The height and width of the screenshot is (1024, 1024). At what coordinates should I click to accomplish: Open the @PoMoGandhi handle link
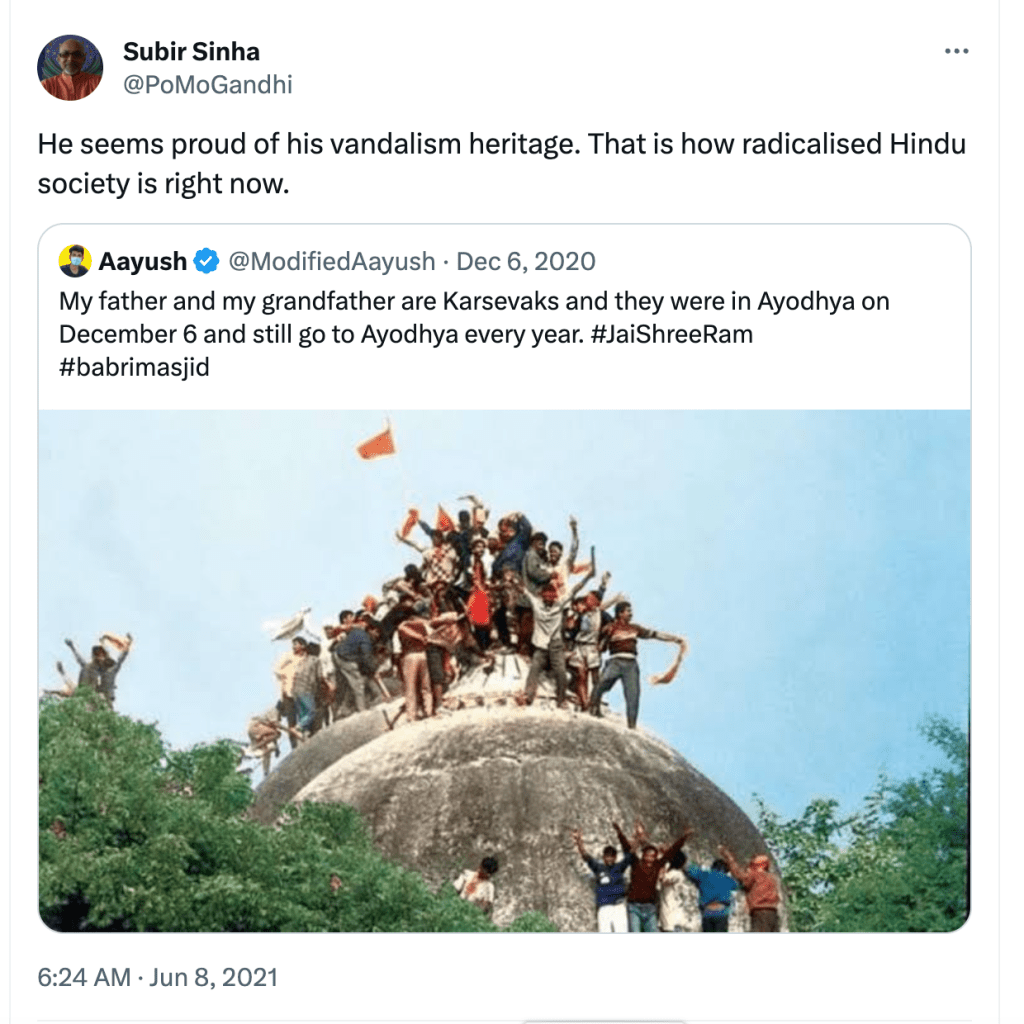pyautogui.click(x=207, y=85)
